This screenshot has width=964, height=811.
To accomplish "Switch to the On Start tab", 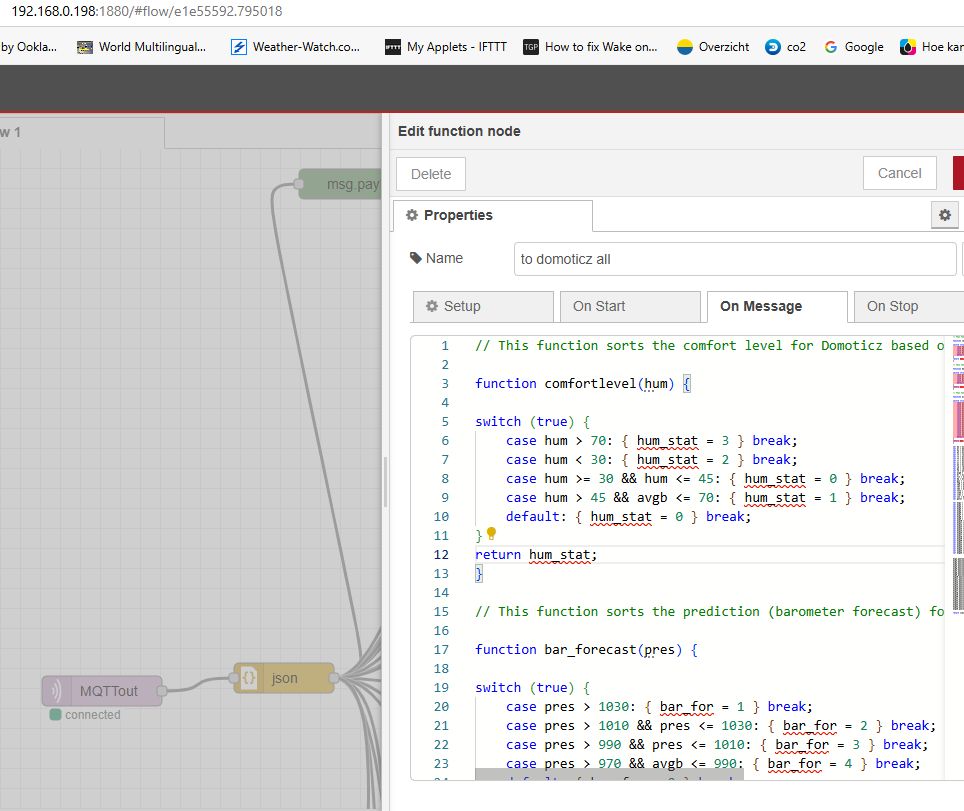I will (x=630, y=306).
